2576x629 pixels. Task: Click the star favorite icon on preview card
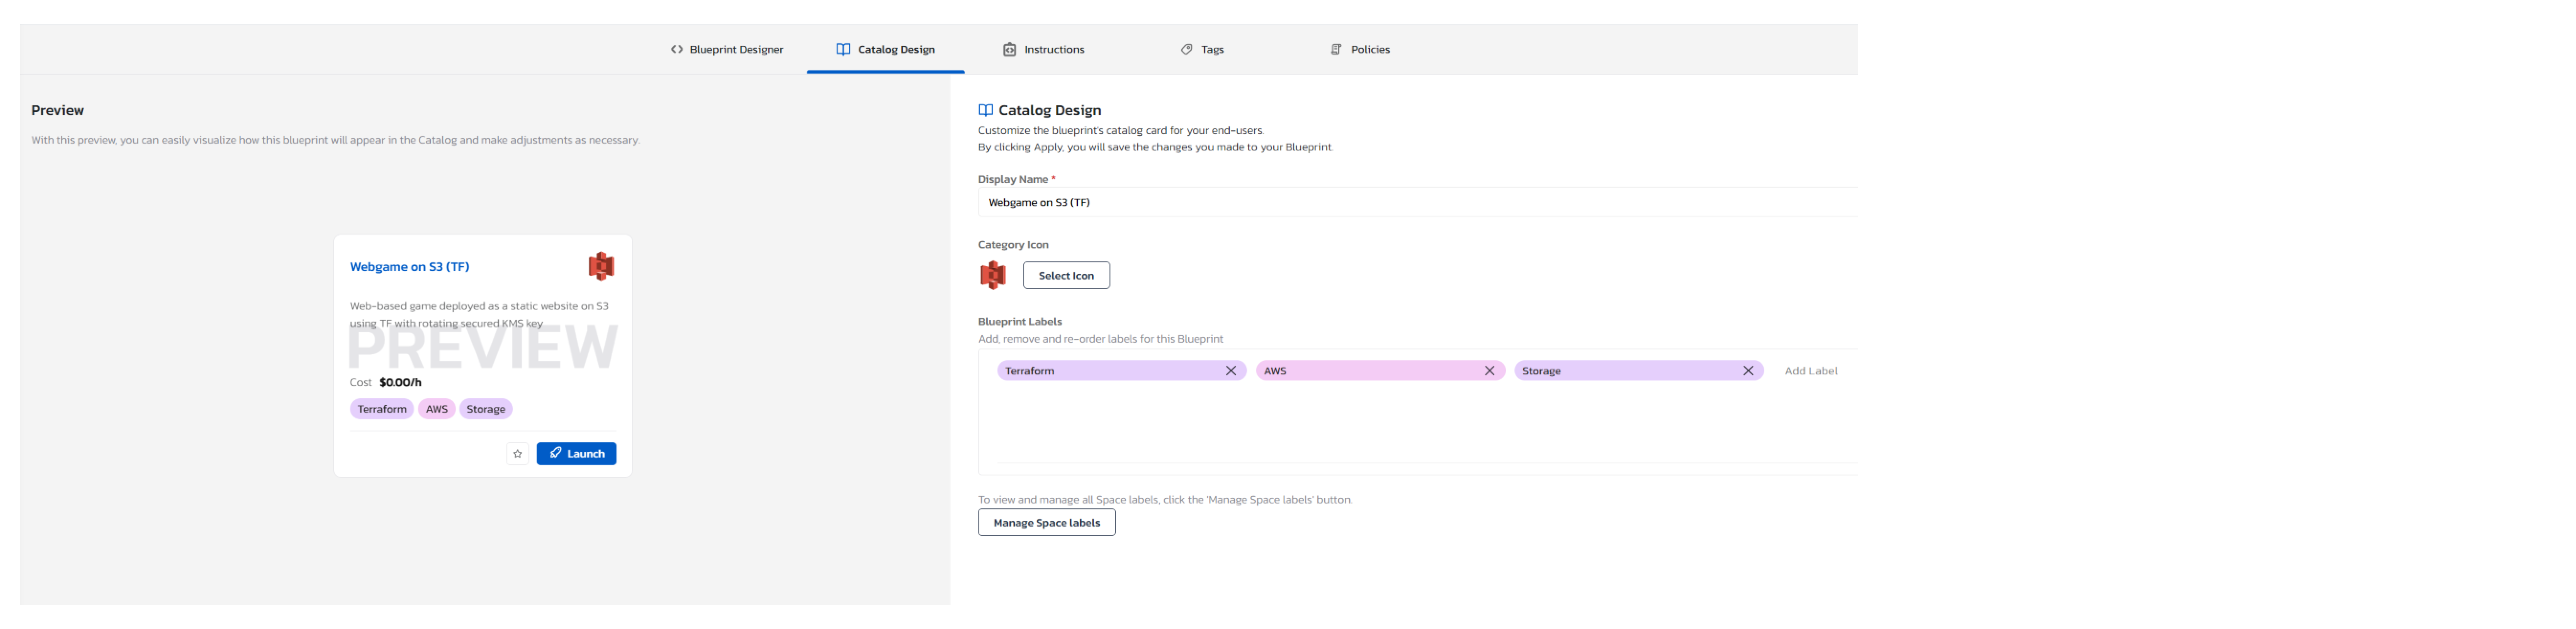click(x=517, y=454)
